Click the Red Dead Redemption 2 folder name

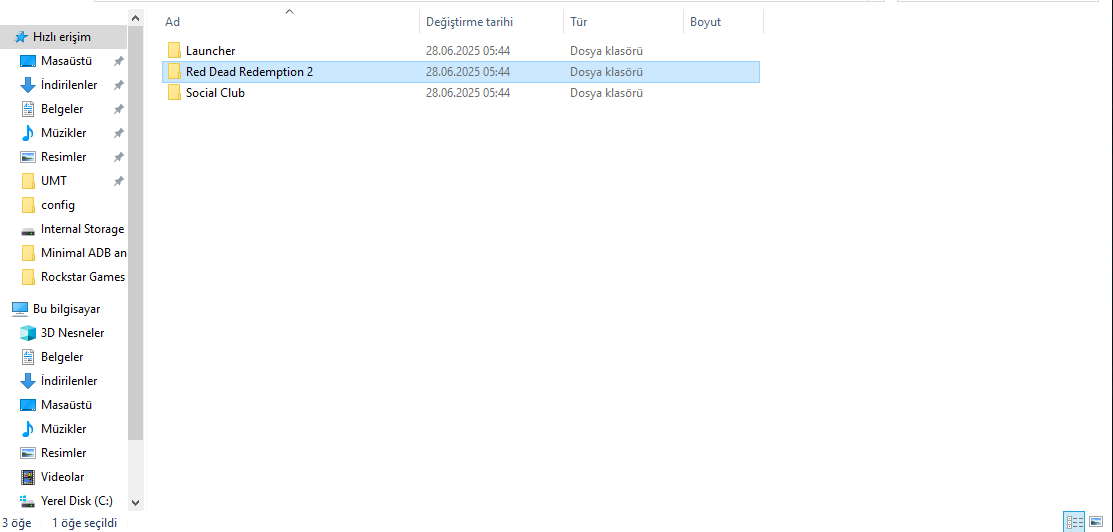pos(249,72)
